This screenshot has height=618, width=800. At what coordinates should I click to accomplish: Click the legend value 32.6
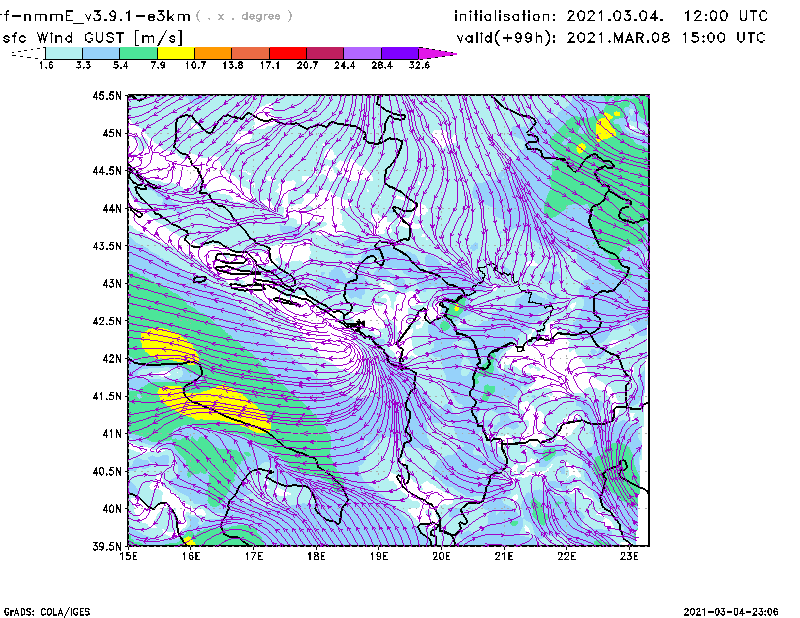[419, 65]
